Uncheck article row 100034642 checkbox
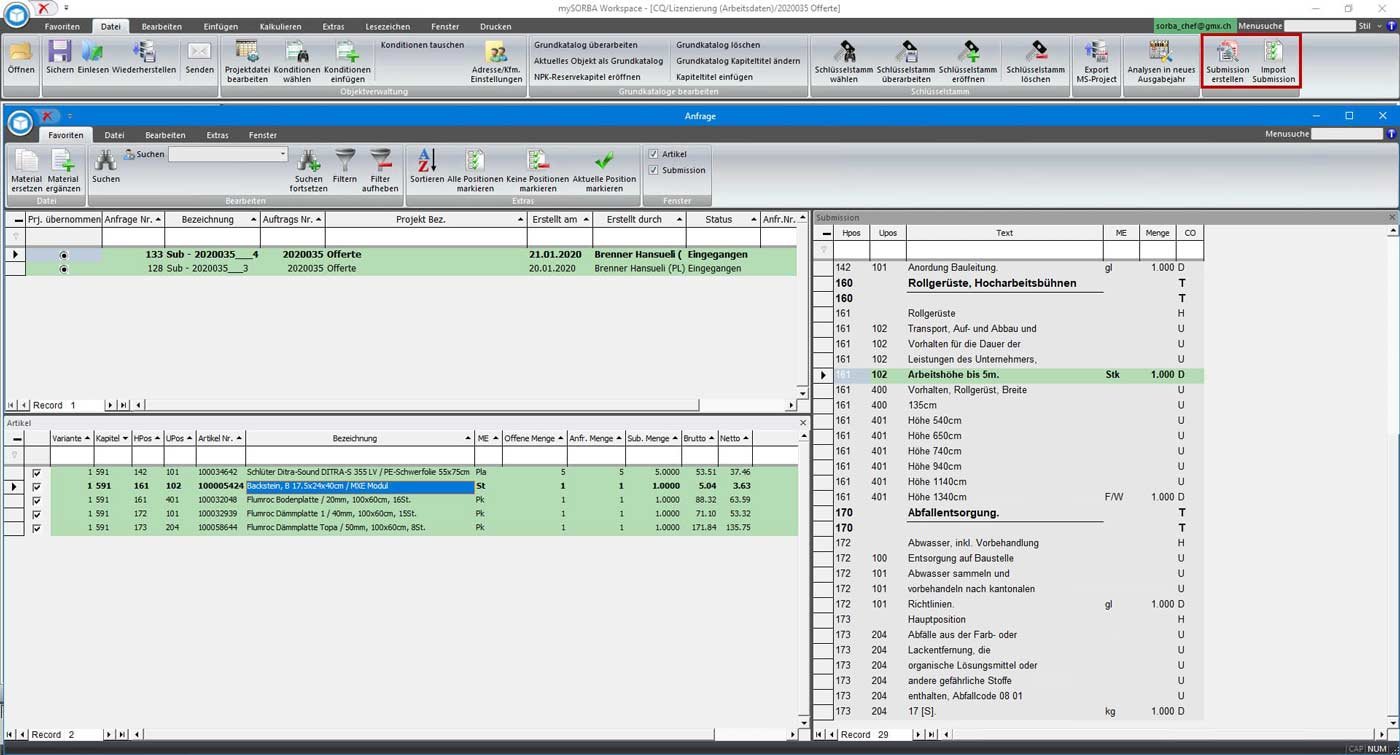Image resolution: width=1400 pixels, height=755 pixels. pos(37,472)
